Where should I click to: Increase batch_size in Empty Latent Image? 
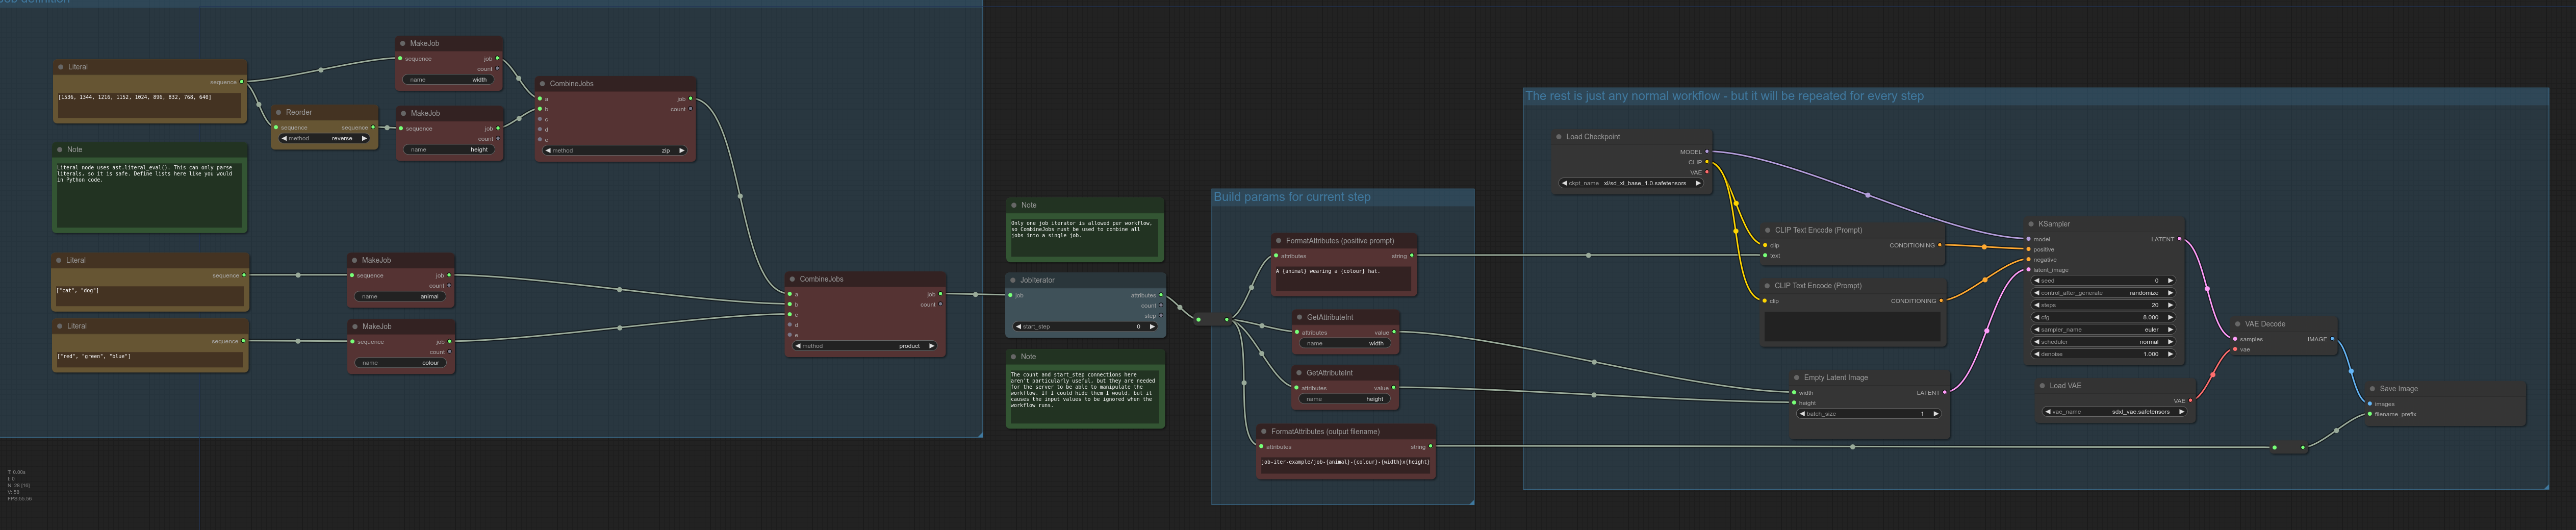(x=1936, y=414)
